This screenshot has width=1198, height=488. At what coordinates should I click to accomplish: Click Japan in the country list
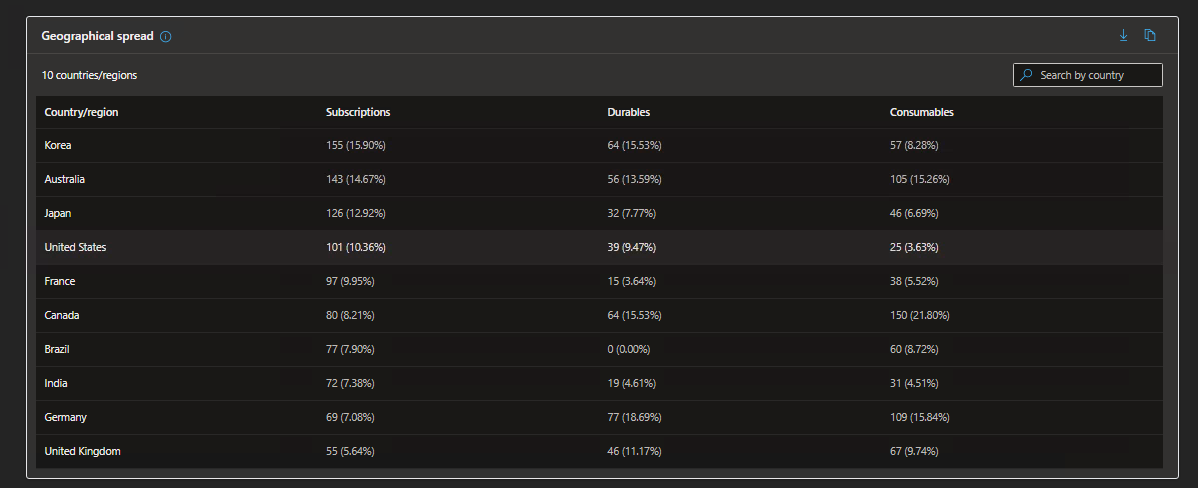click(x=58, y=213)
